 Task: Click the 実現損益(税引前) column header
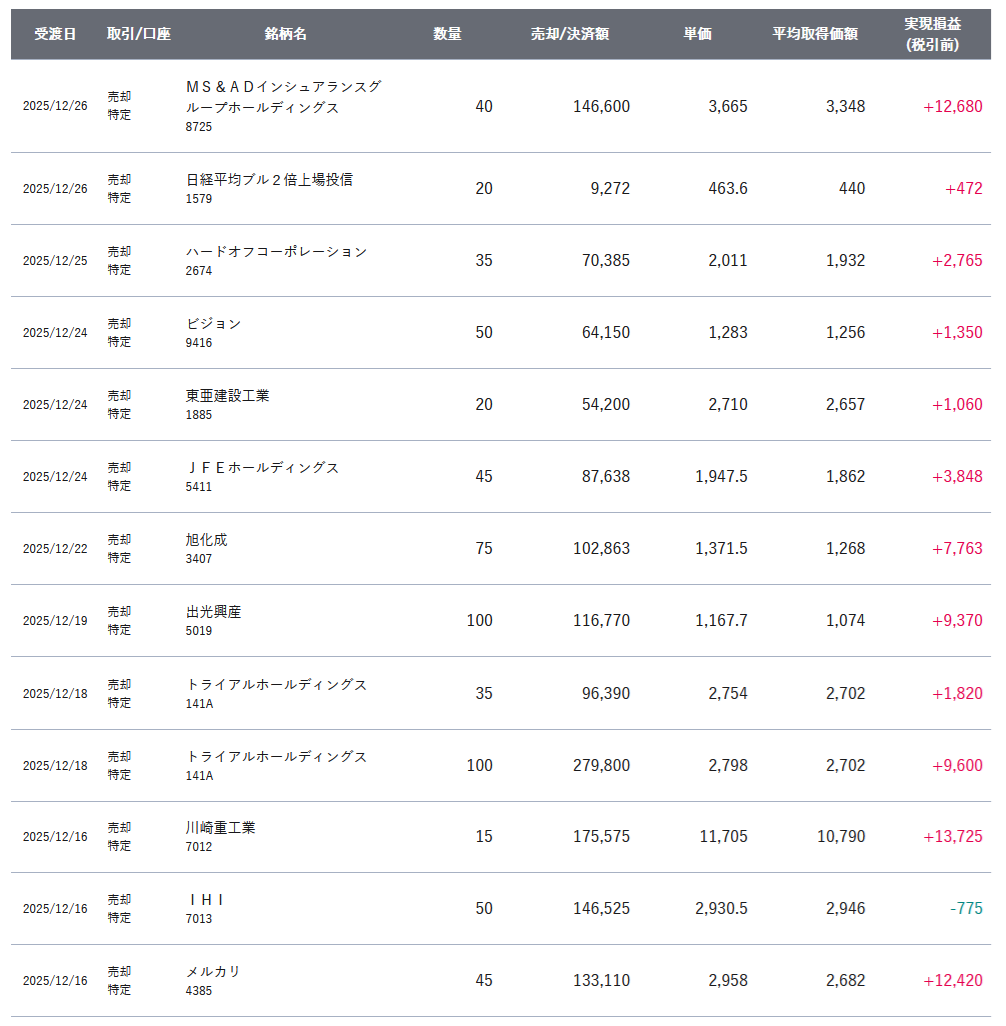[x=932, y=34]
